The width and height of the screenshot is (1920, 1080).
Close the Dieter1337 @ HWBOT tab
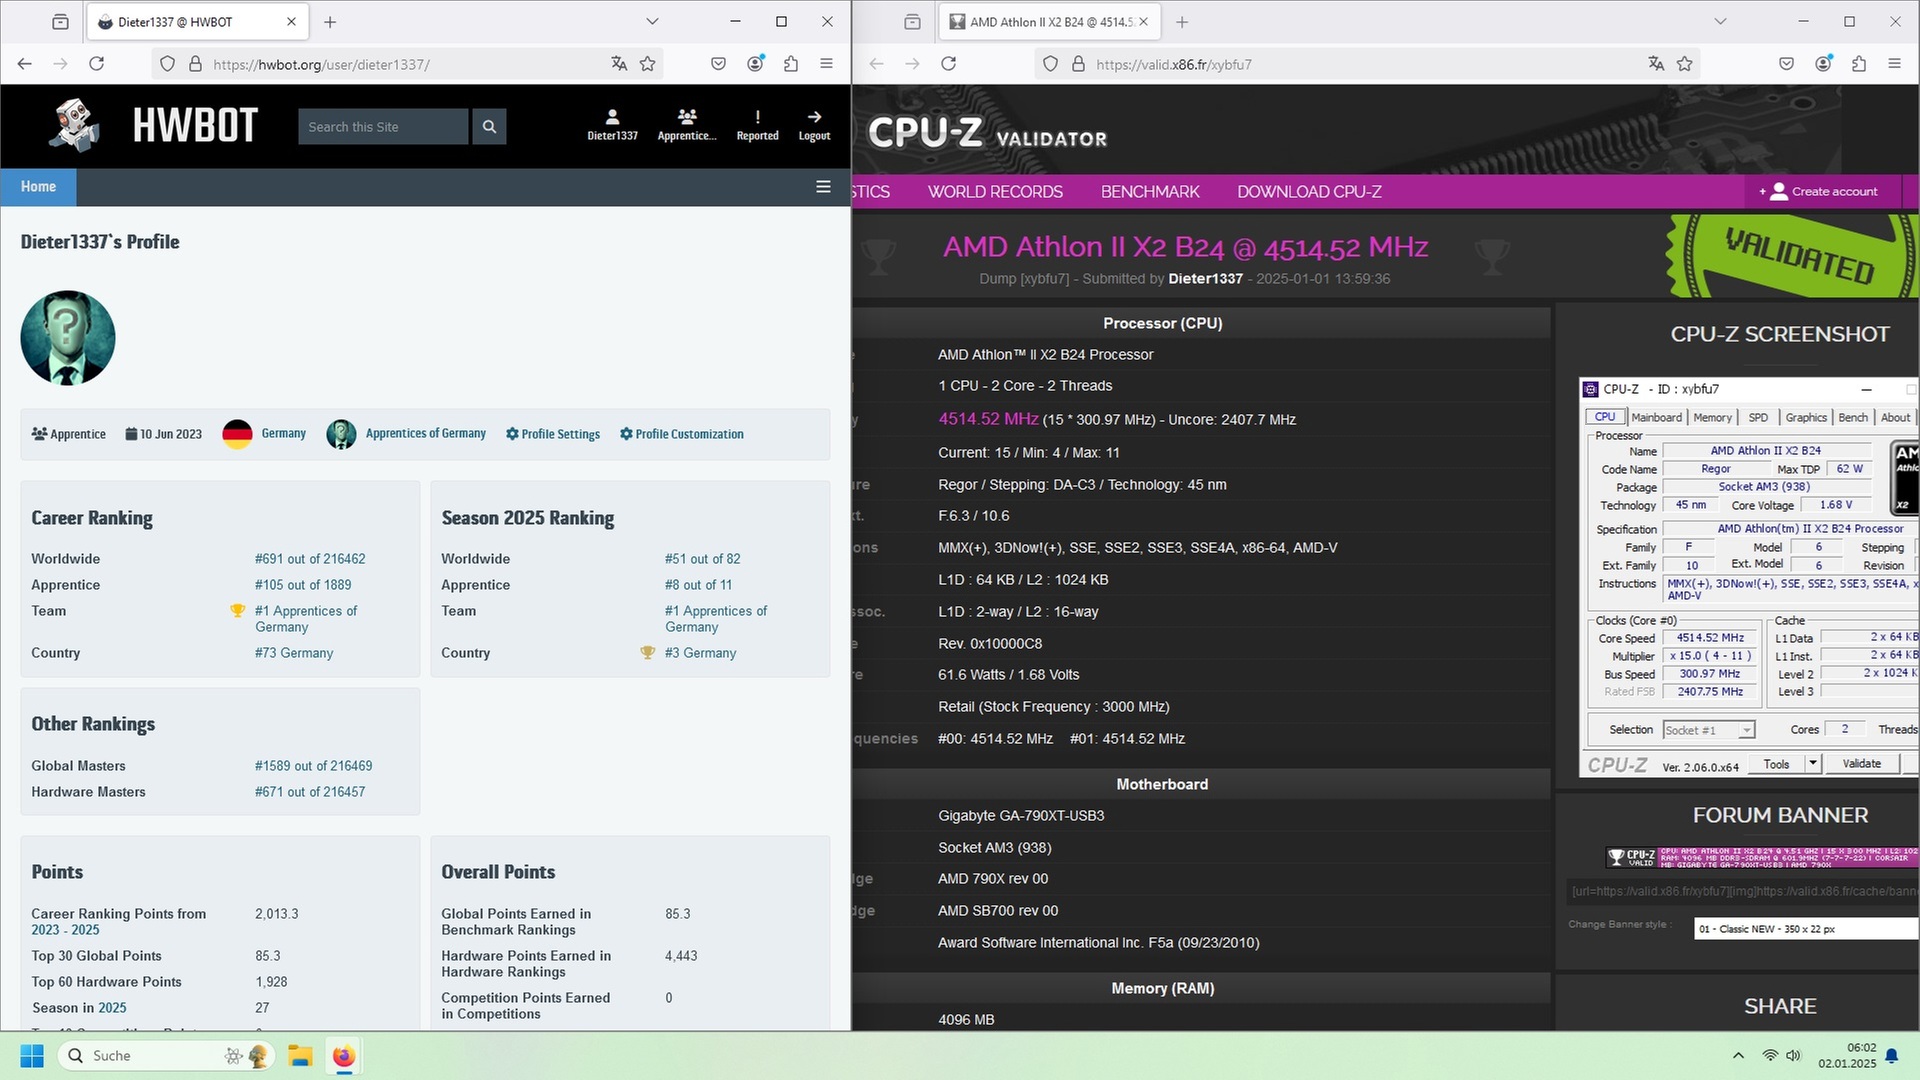point(291,22)
